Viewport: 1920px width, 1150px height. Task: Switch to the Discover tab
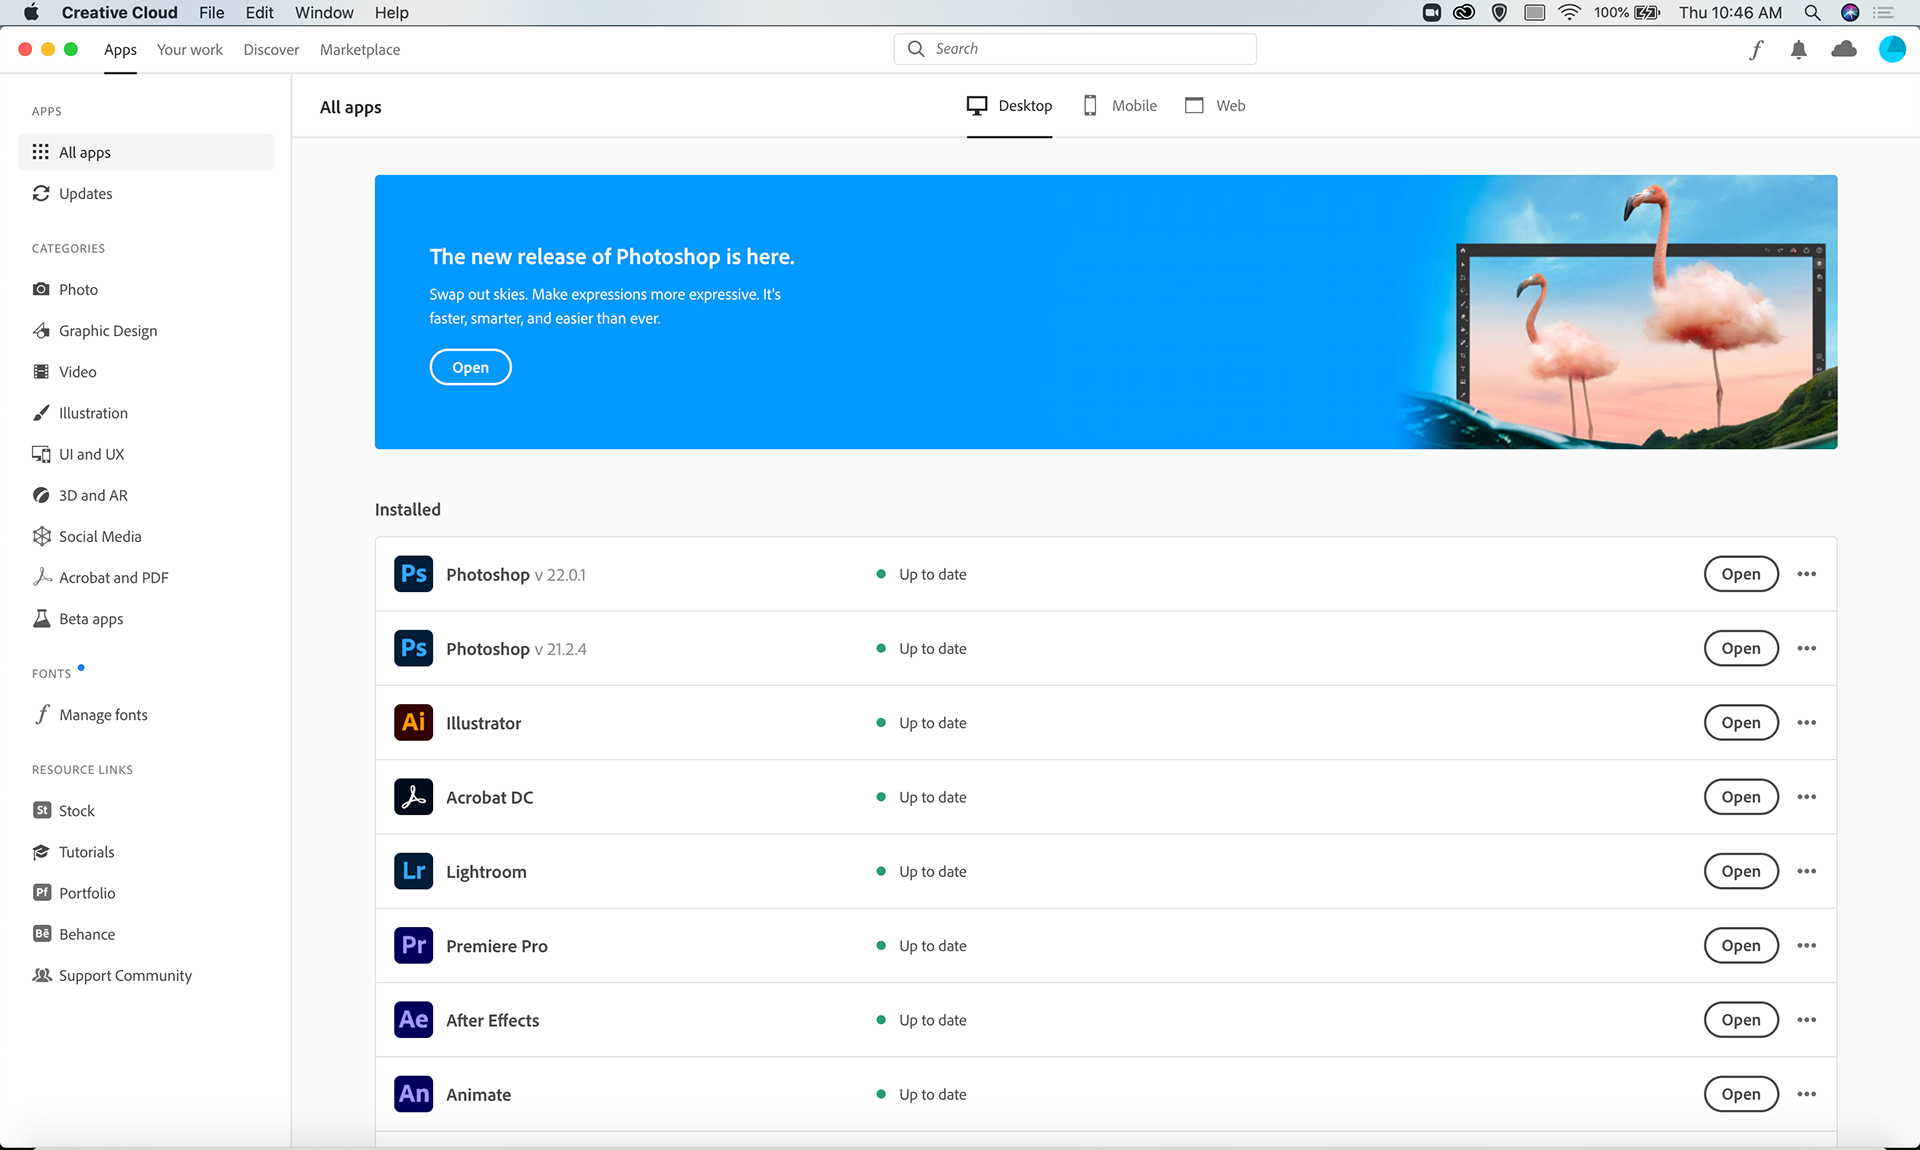click(x=271, y=49)
